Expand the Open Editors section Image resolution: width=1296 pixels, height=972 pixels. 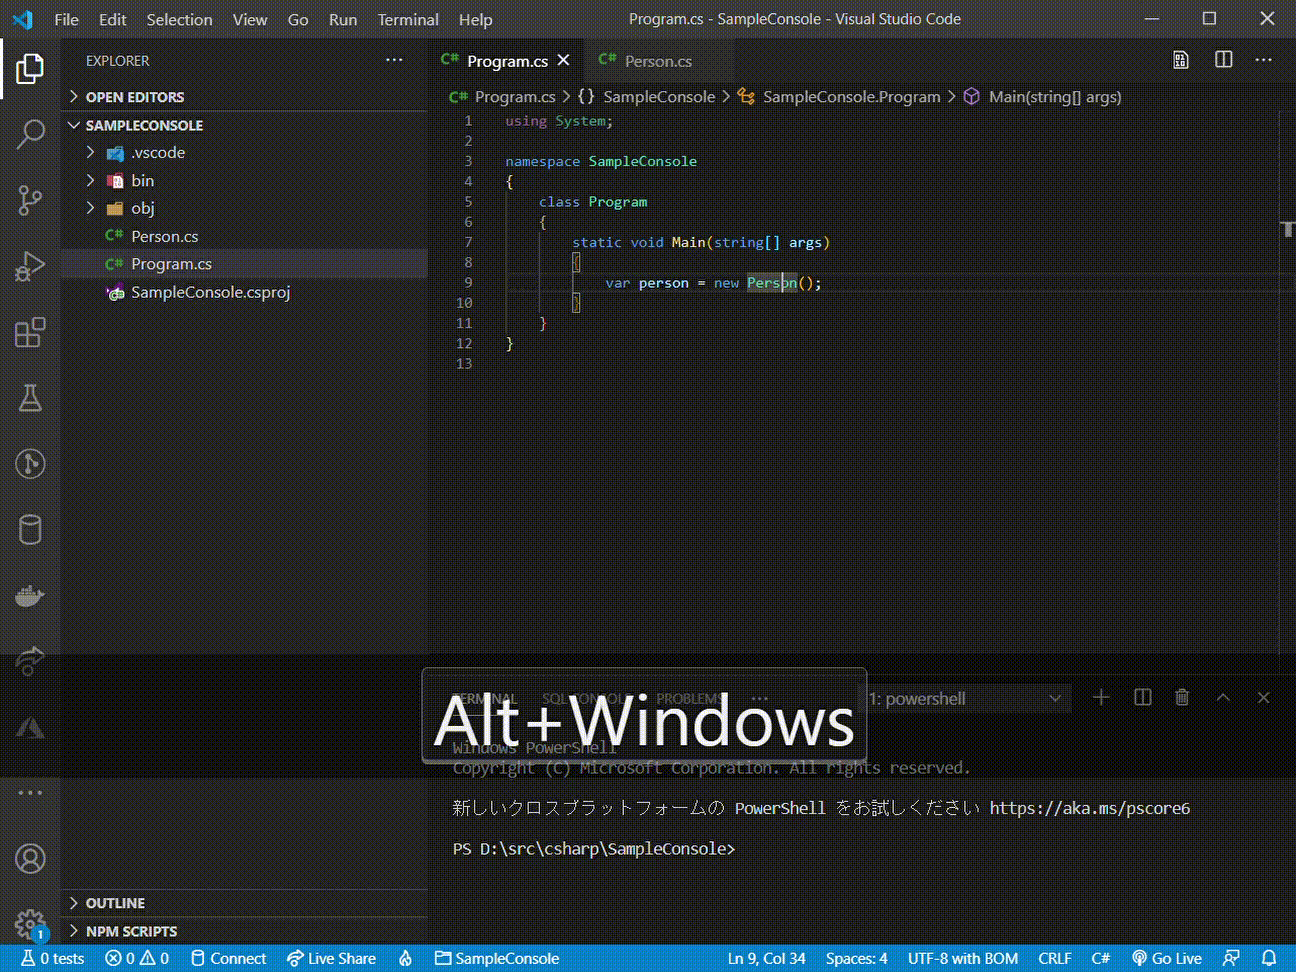[244, 97]
